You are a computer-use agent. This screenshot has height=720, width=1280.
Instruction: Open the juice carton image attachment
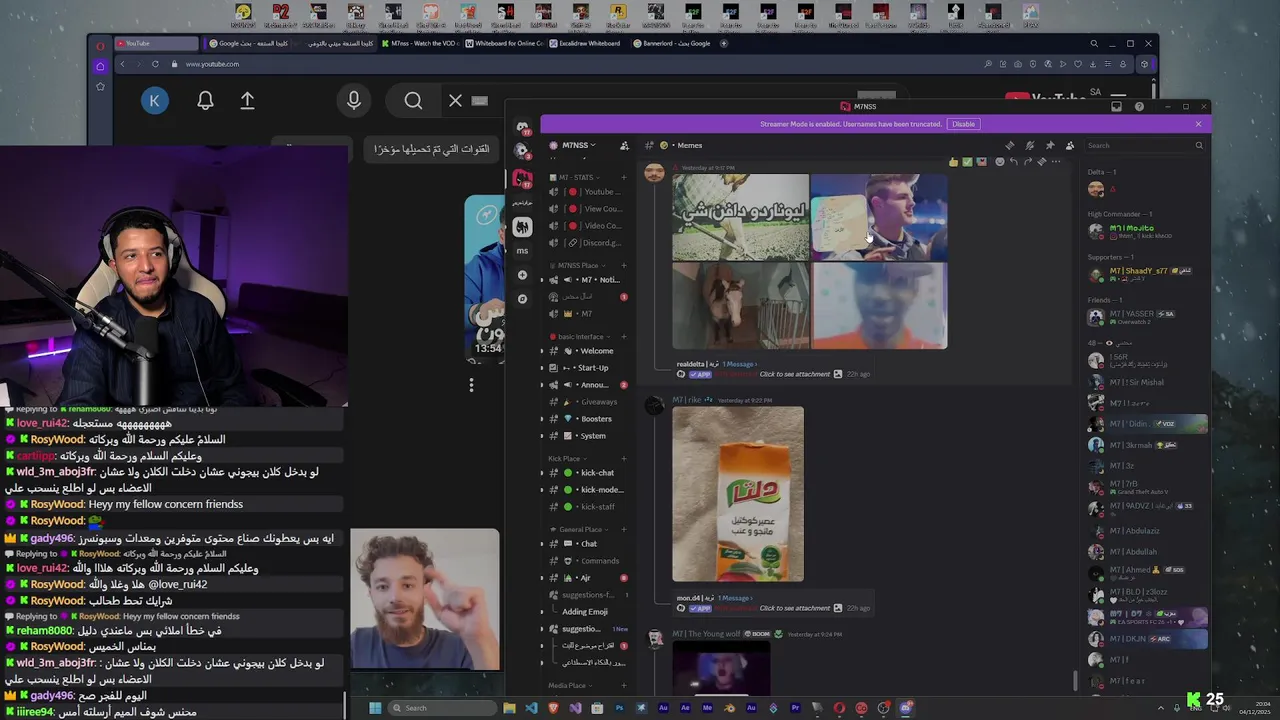[x=738, y=494]
